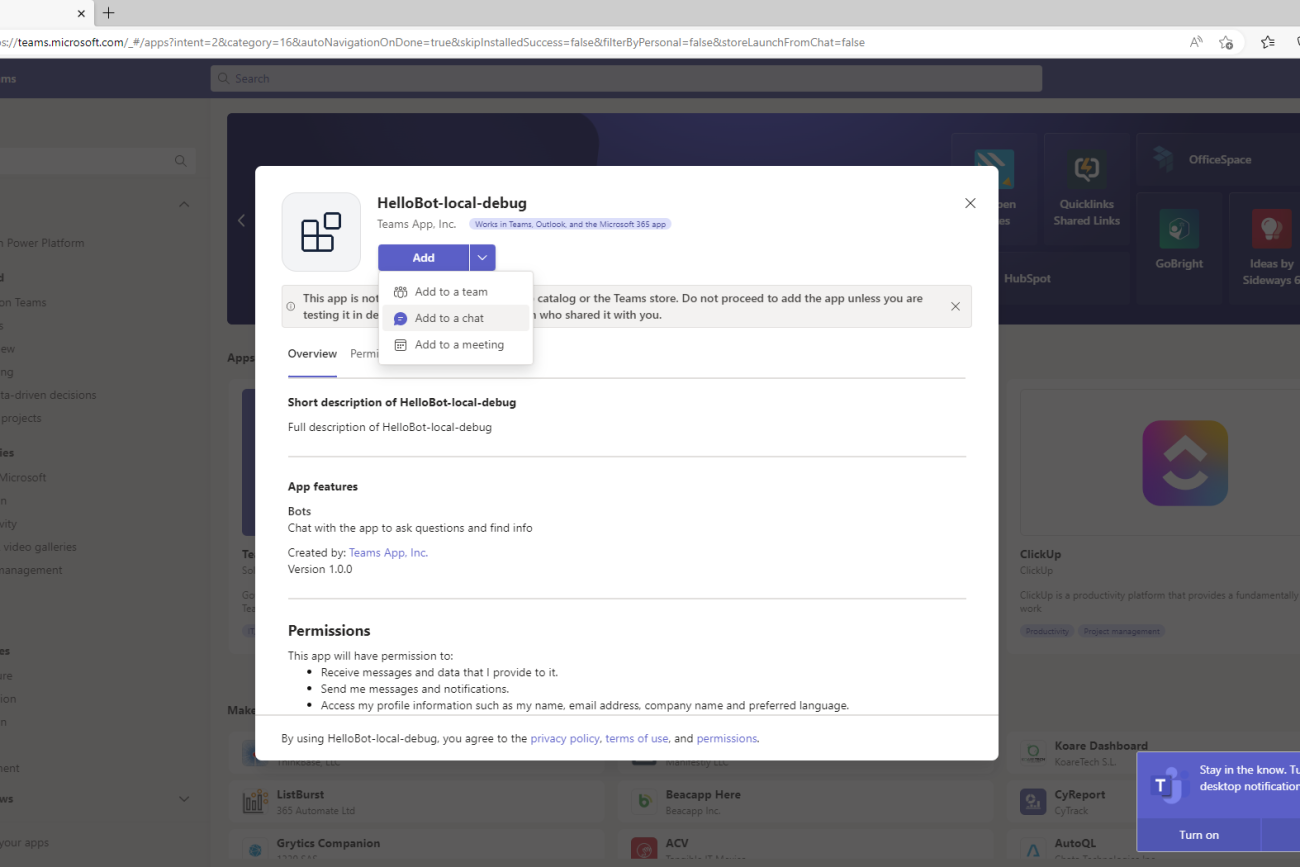Close the current browser tab
The image size is (1300, 867).
tap(81, 14)
